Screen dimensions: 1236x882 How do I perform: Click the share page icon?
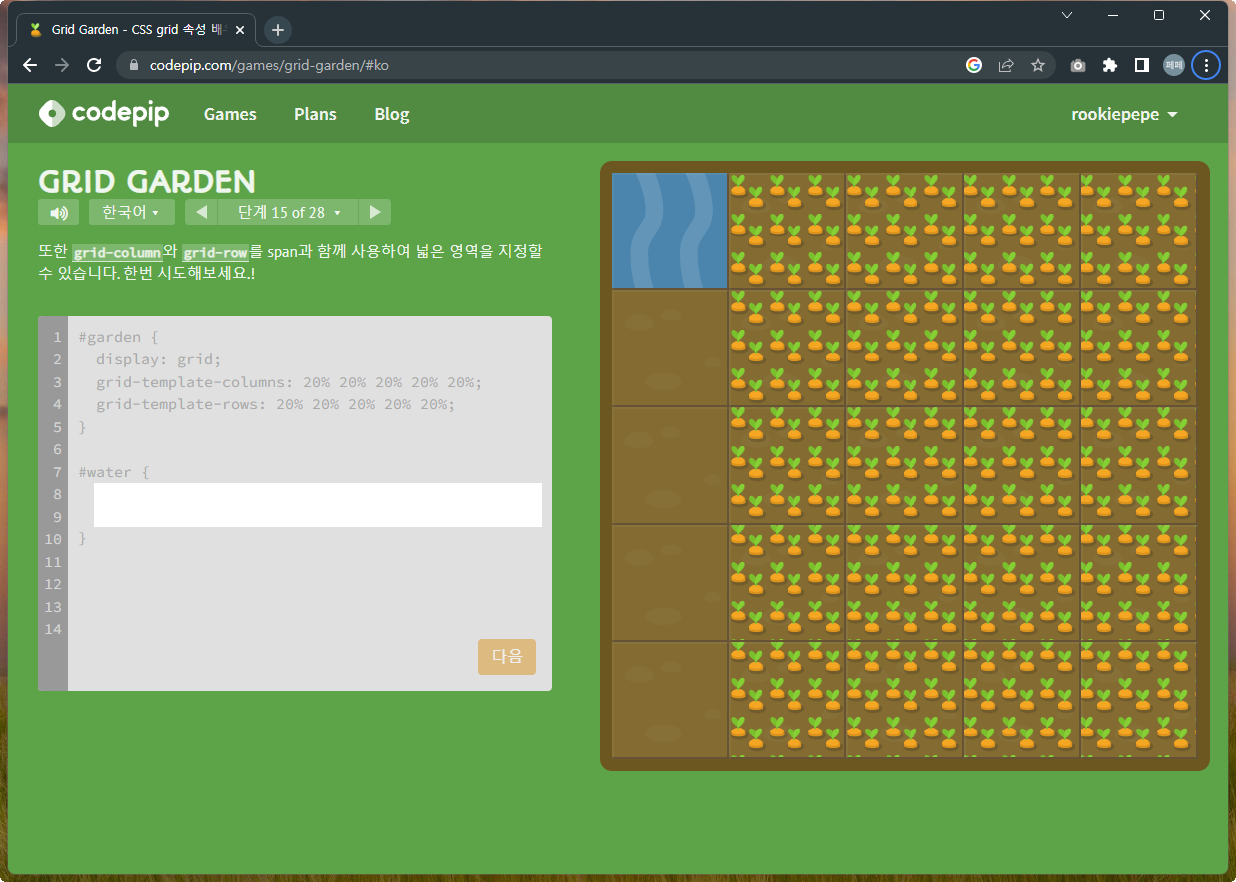pos(1006,65)
